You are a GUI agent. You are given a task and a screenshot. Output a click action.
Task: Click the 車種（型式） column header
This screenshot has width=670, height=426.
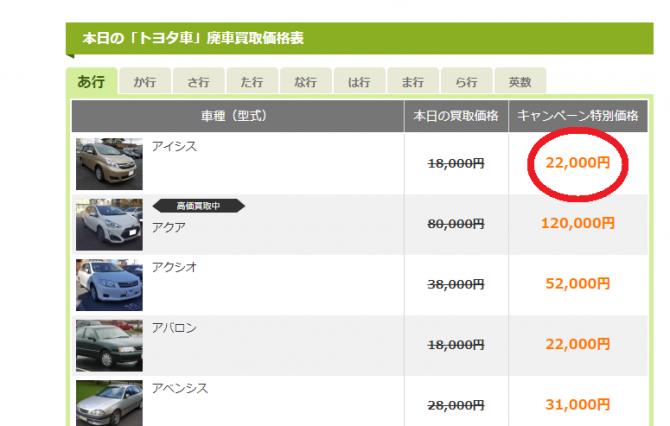[238, 116]
